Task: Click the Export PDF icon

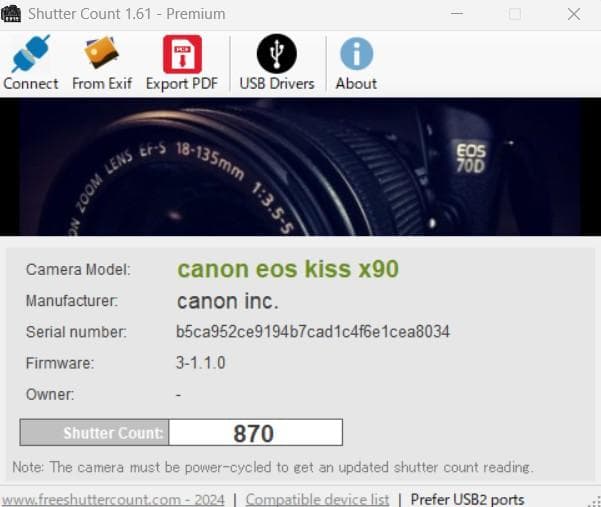Action: [182, 54]
